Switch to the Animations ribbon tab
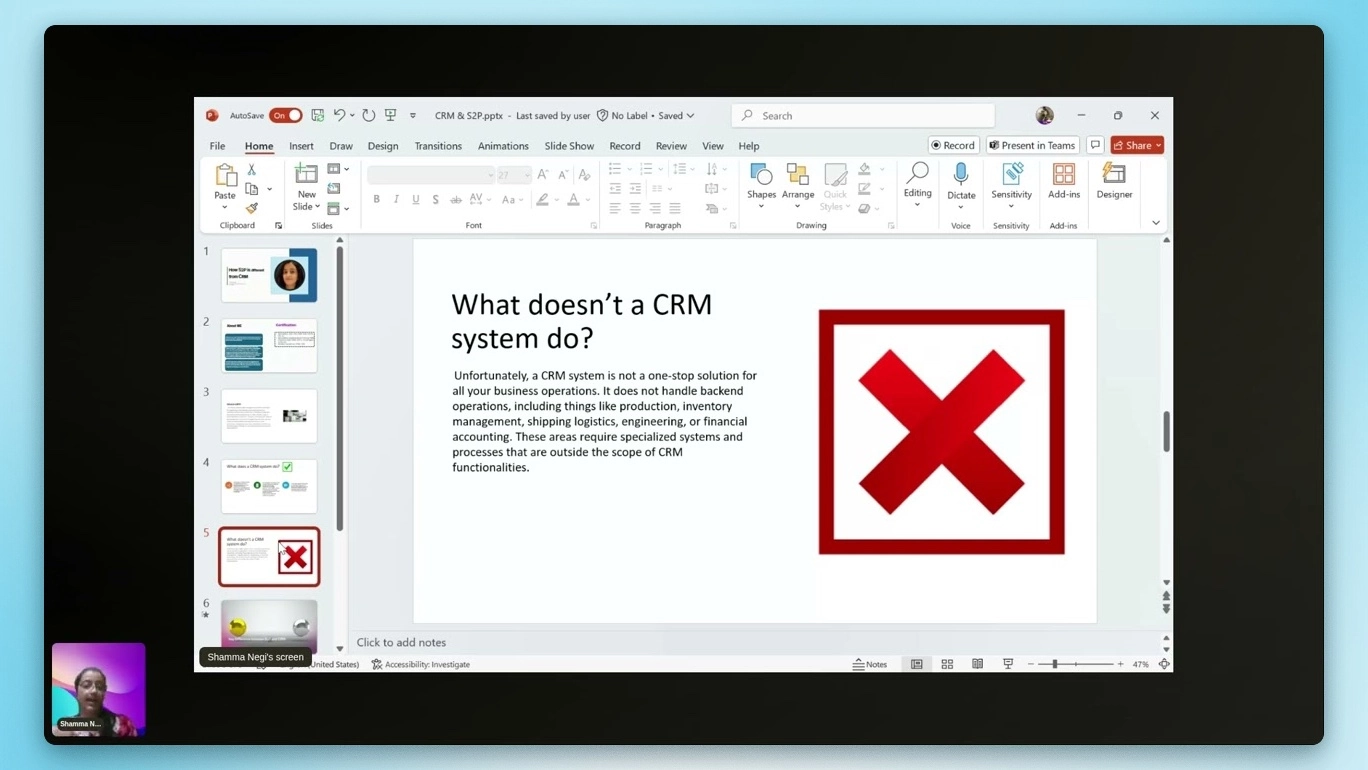This screenshot has width=1368, height=770. (502, 146)
